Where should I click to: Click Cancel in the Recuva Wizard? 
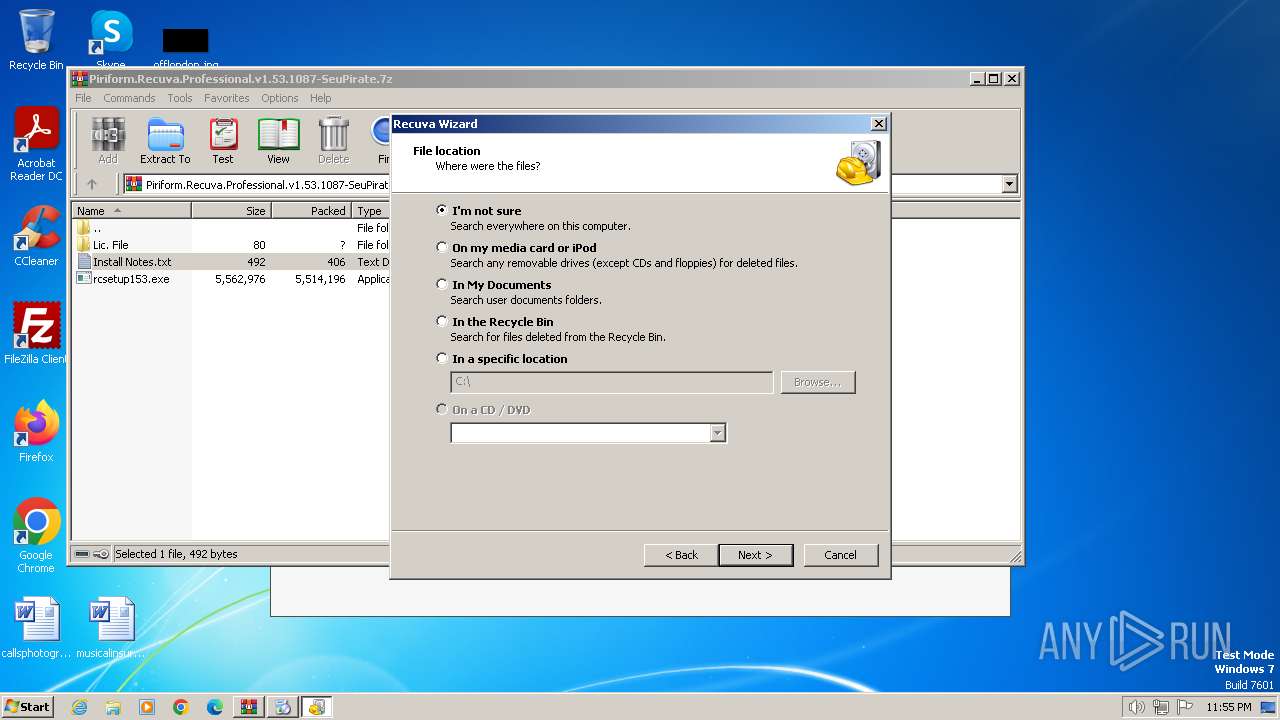click(x=840, y=555)
